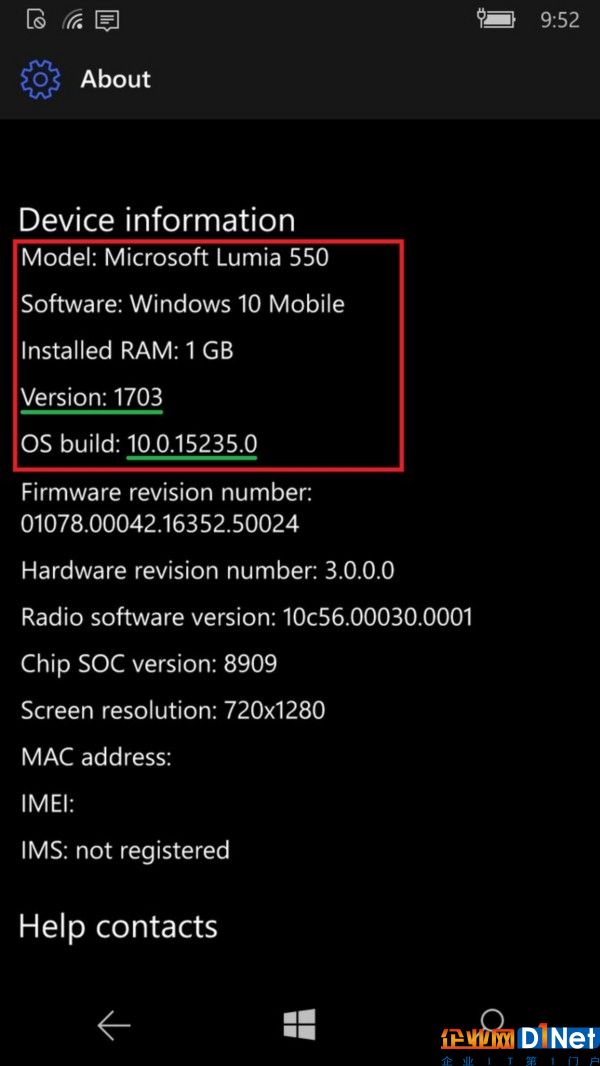This screenshot has width=600, height=1066.
Task: Tap the About page title
Action: tap(116, 79)
